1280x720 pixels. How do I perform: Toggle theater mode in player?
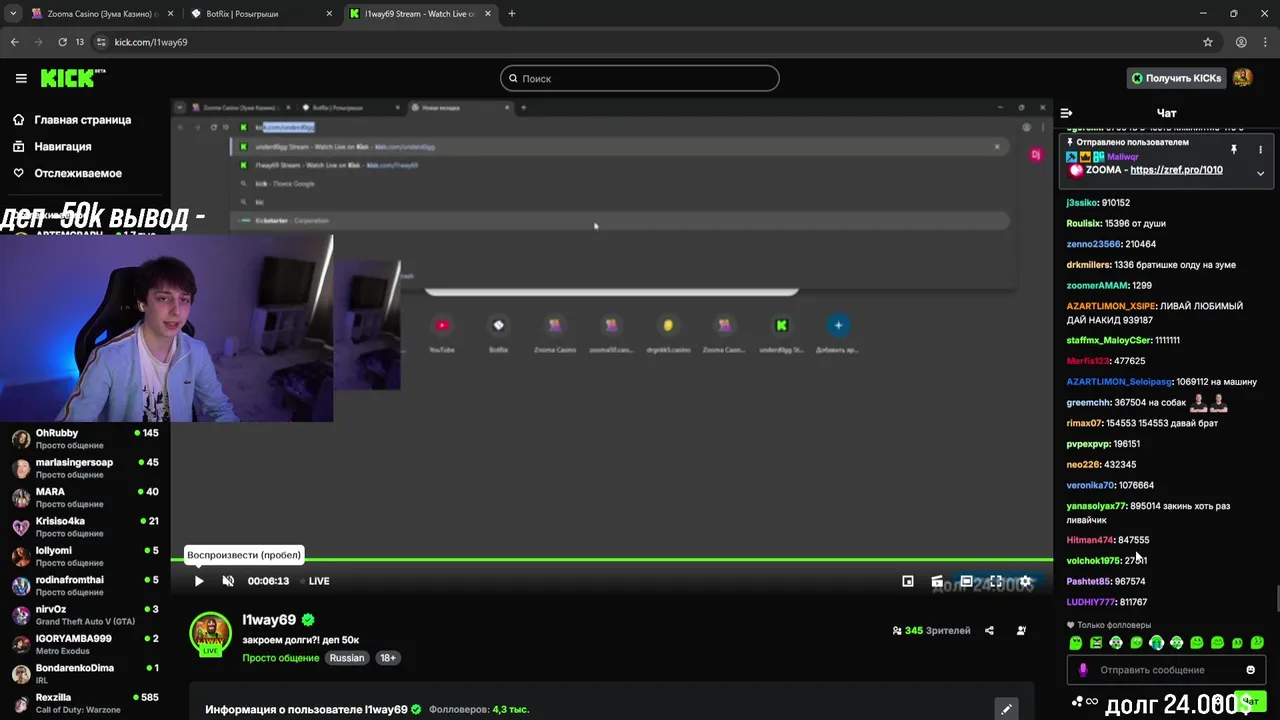[x=966, y=581]
